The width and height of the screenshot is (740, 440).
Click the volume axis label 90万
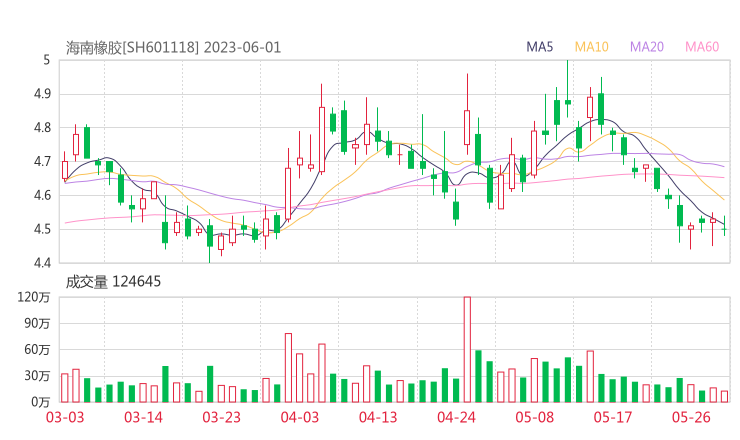click(37, 323)
